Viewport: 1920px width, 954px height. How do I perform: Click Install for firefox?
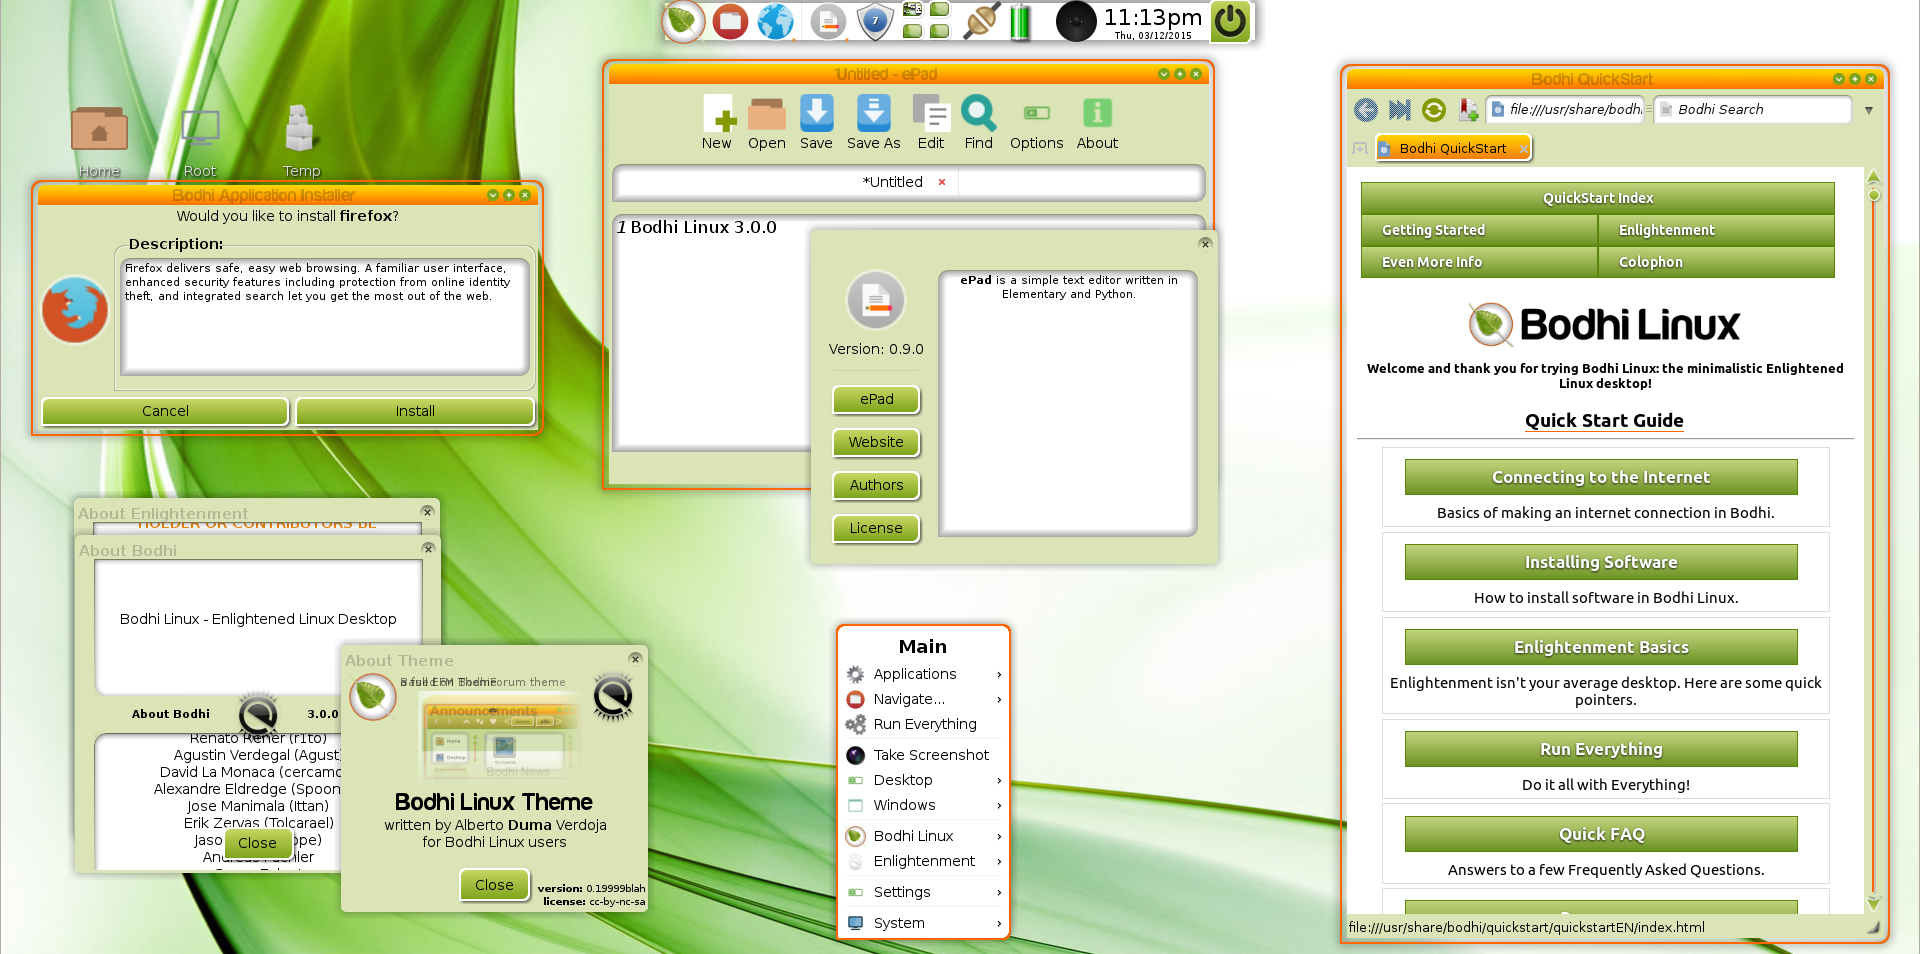pyautogui.click(x=415, y=411)
